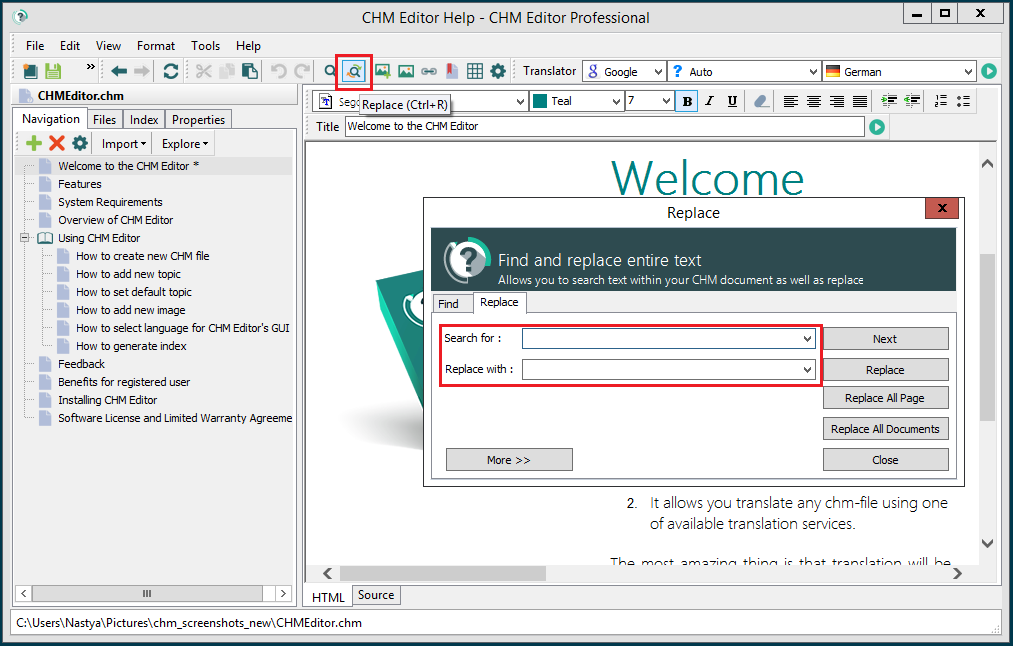Expand search options with More button
This screenshot has width=1013, height=646.
509,459
